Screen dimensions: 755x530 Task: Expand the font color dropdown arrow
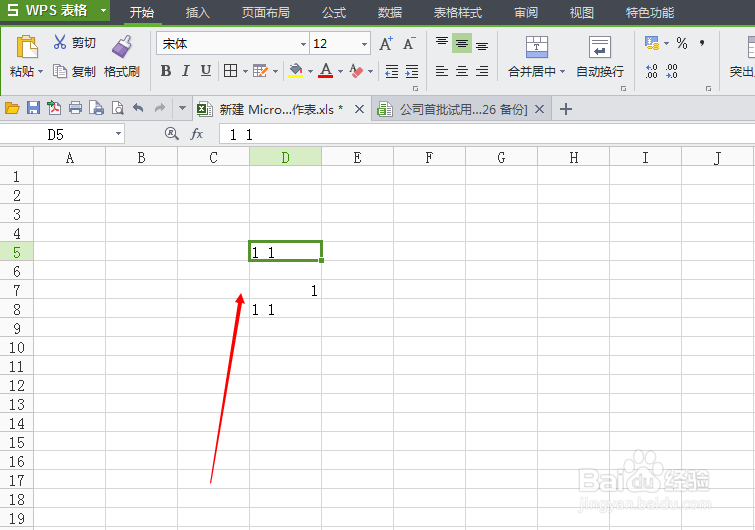point(340,72)
